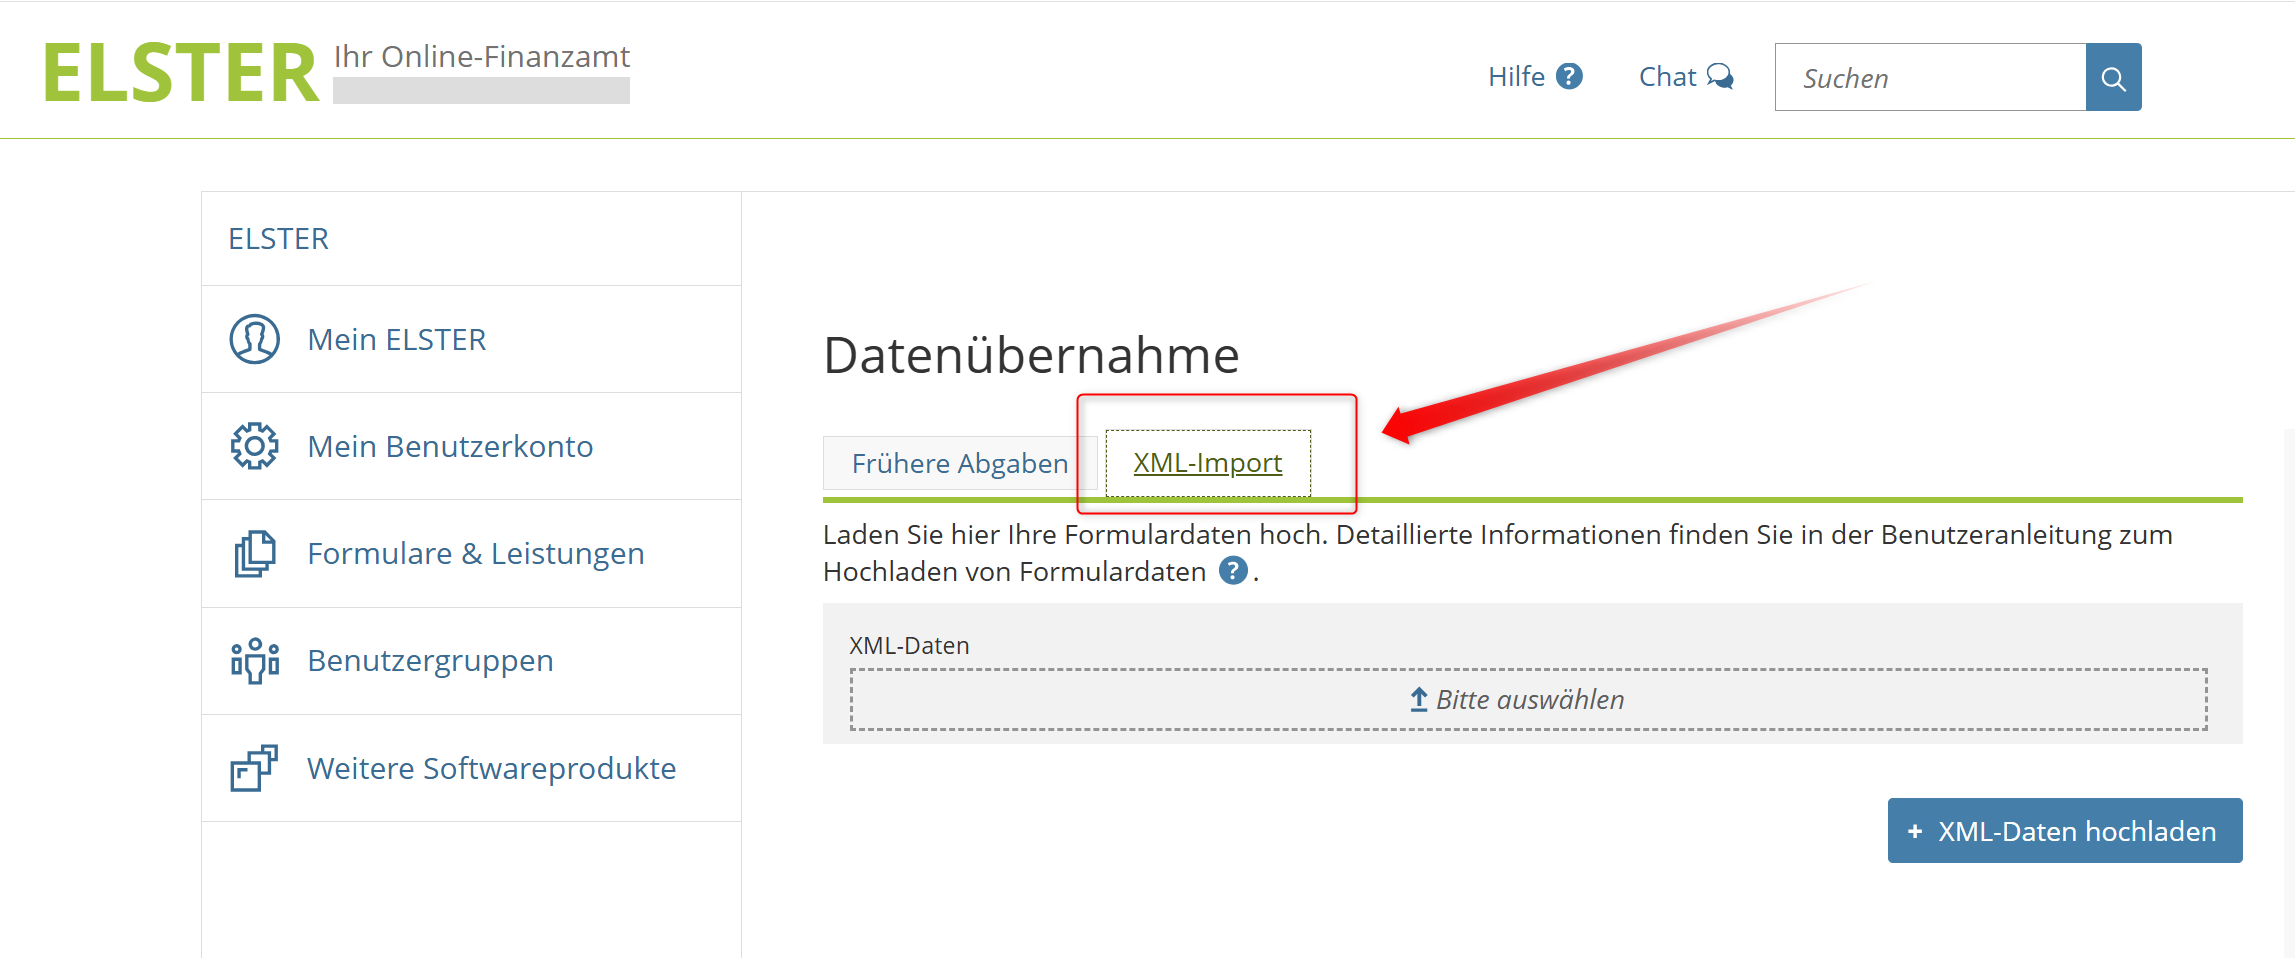Click the ELSTER sidebar heading link

278,239
